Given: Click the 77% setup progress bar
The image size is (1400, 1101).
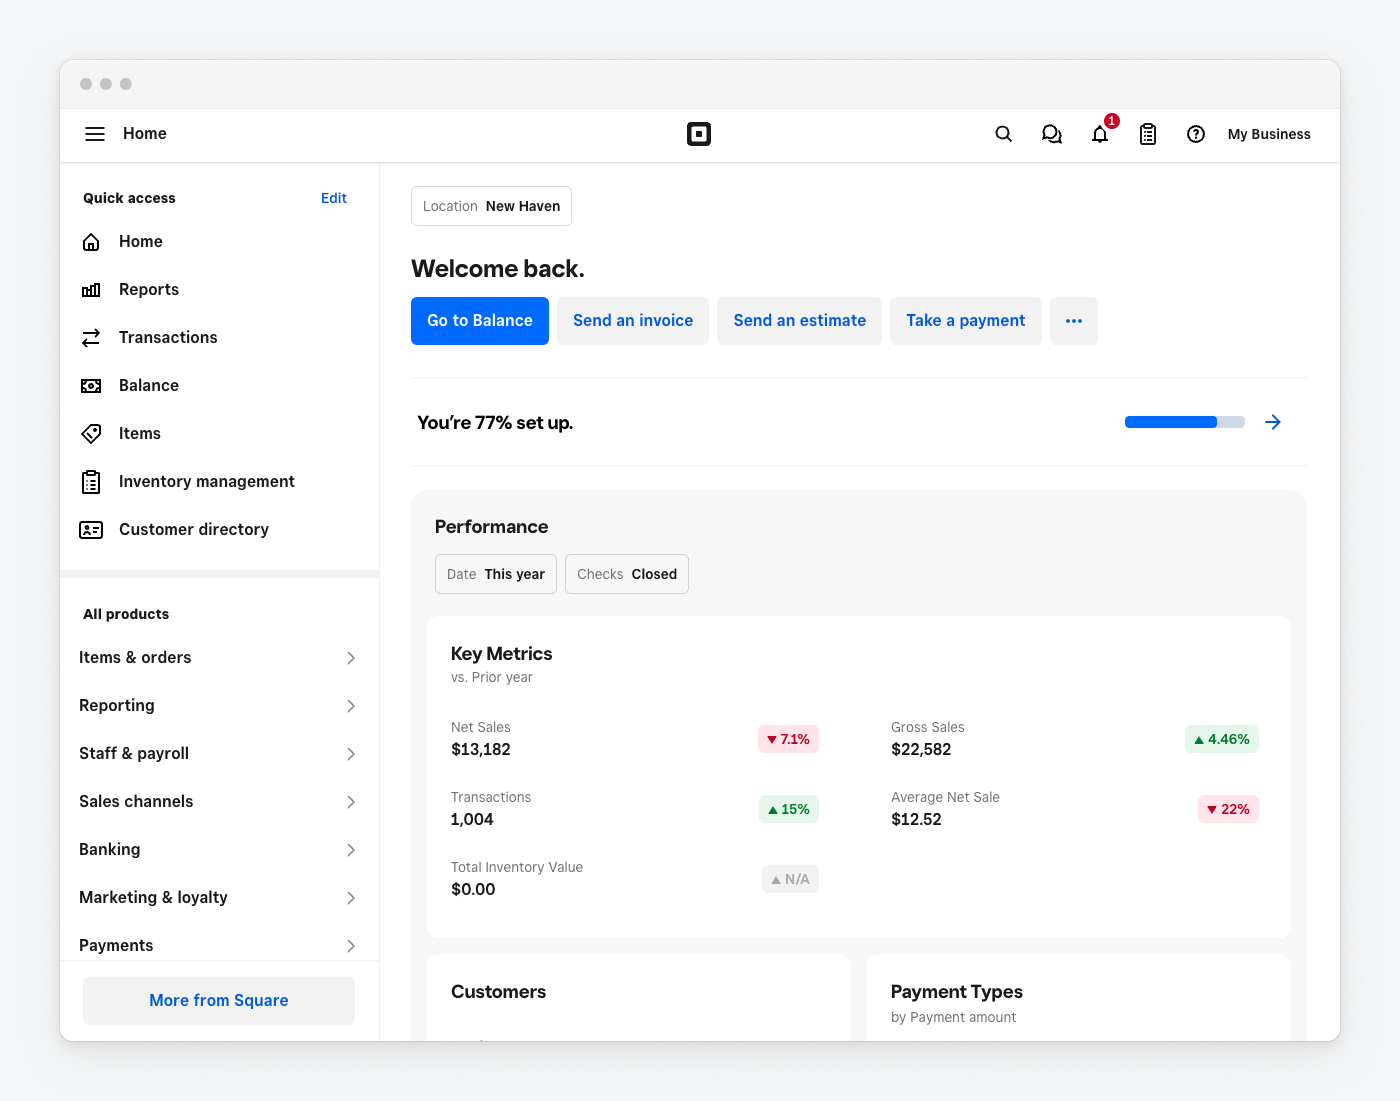Looking at the screenshot, I should 1184,422.
